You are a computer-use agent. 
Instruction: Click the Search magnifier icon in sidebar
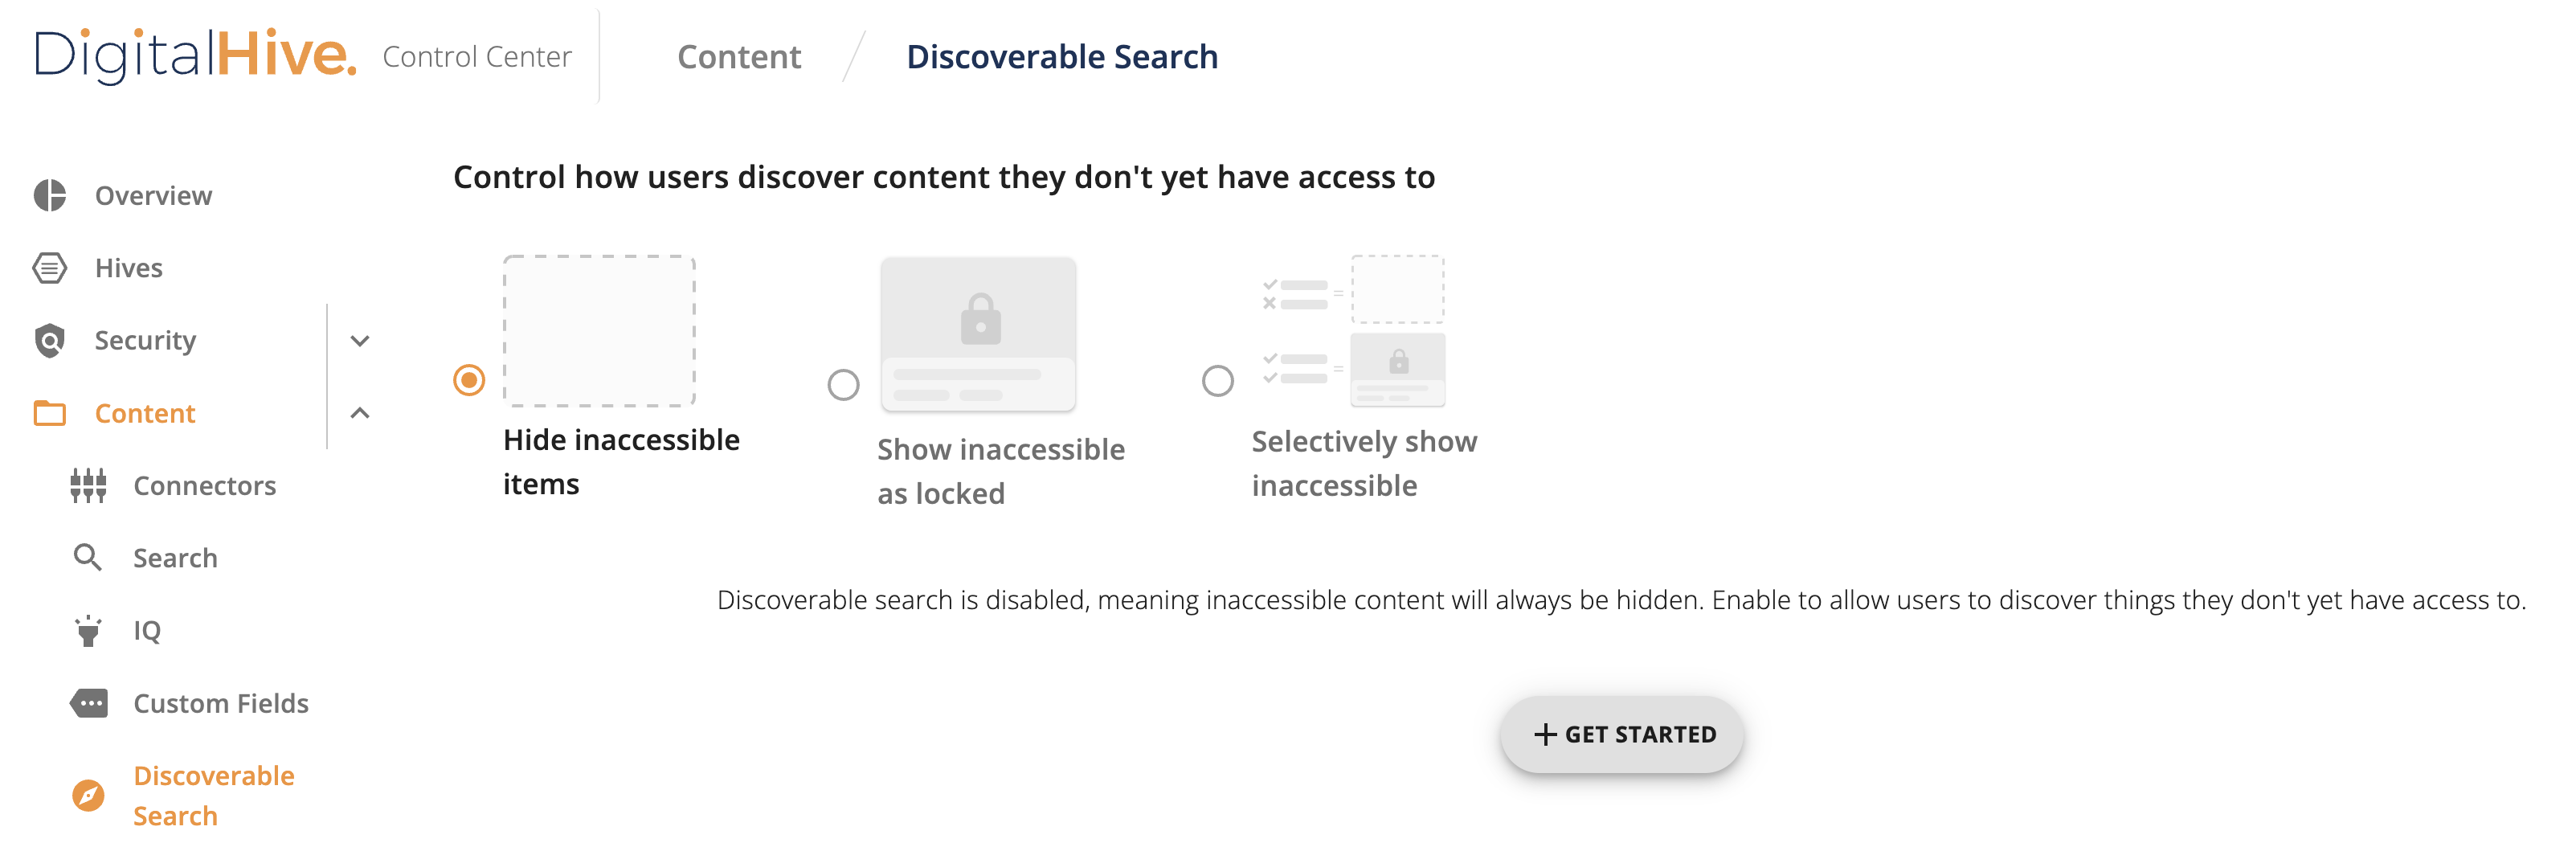coord(88,558)
